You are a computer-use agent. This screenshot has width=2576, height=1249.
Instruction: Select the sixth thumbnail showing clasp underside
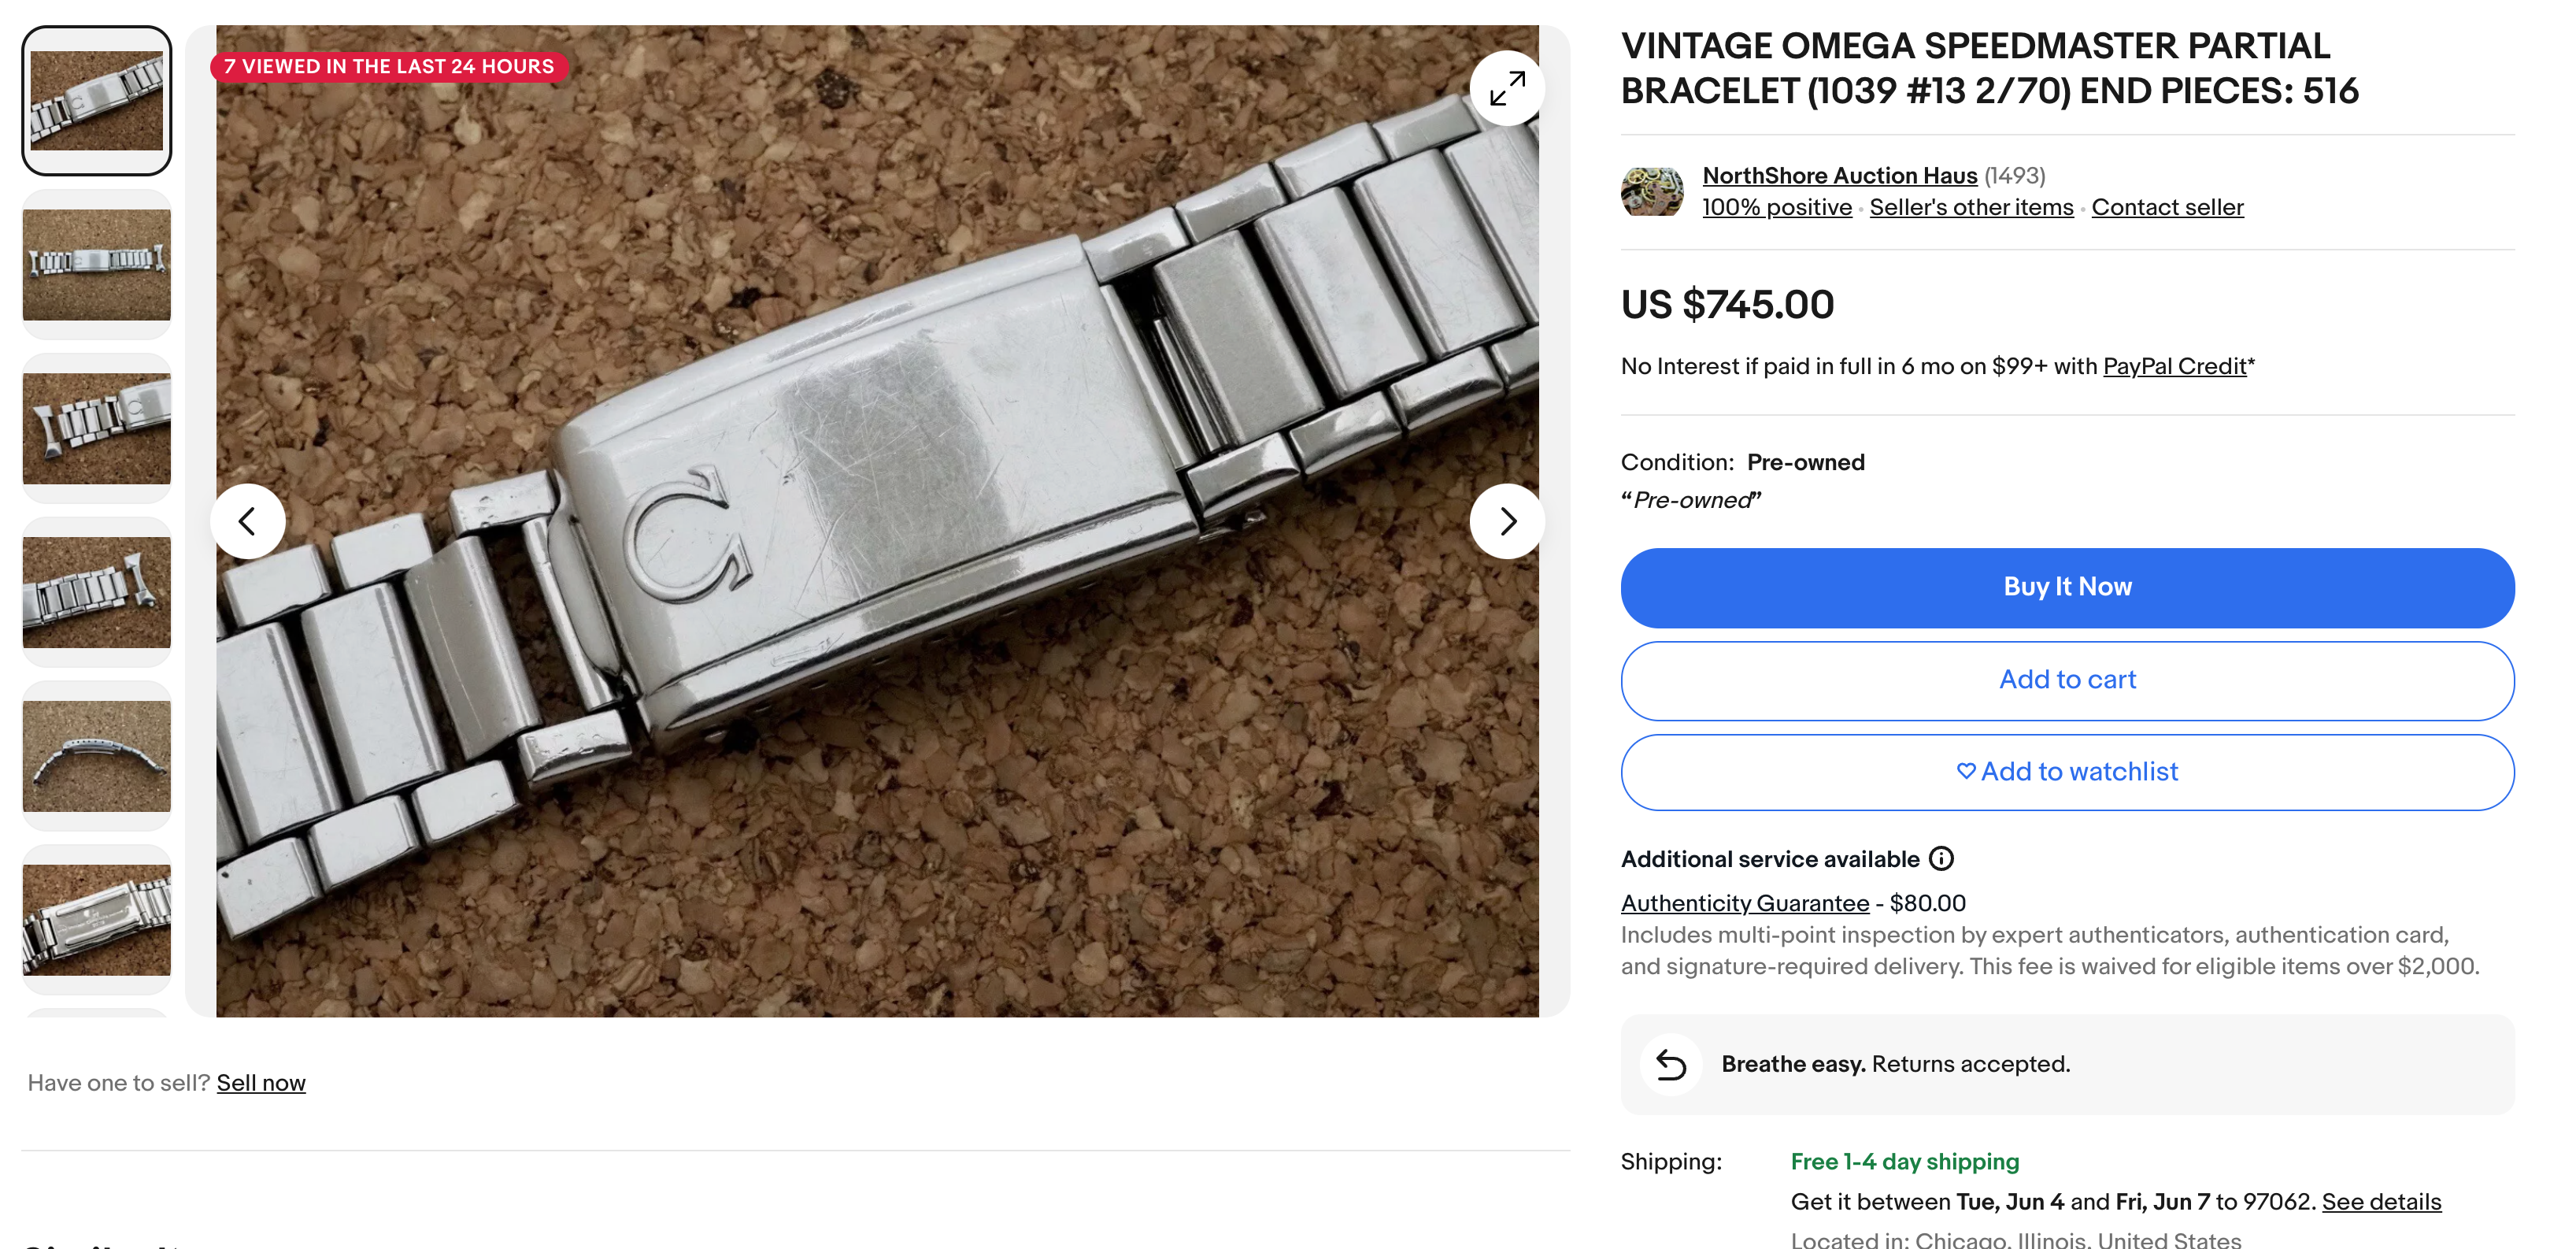tap(97, 920)
